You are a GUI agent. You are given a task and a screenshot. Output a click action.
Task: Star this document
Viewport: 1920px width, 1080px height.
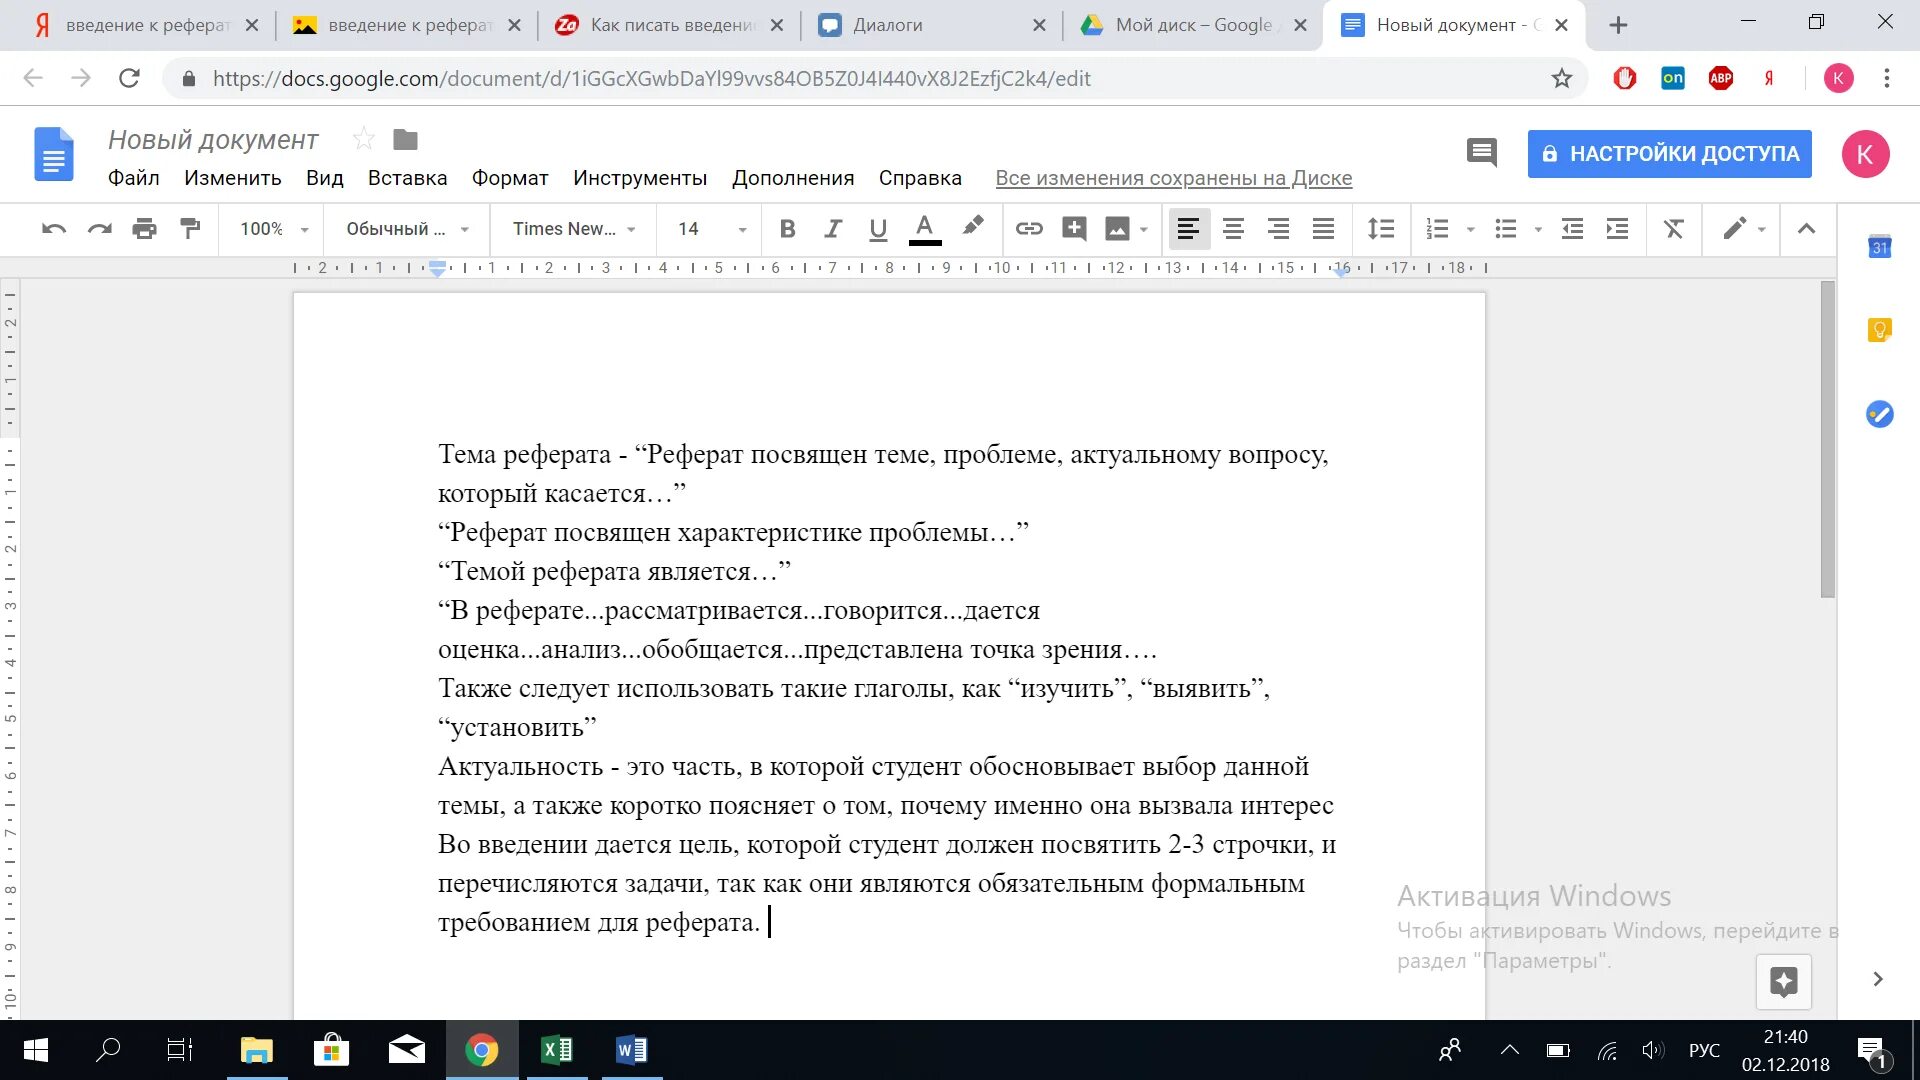coord(363,139)
